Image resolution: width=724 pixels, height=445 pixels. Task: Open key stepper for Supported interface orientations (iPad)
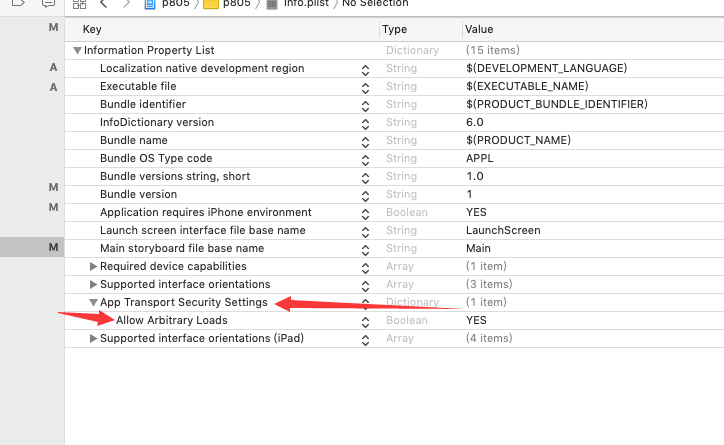click(x=365, y=340)
